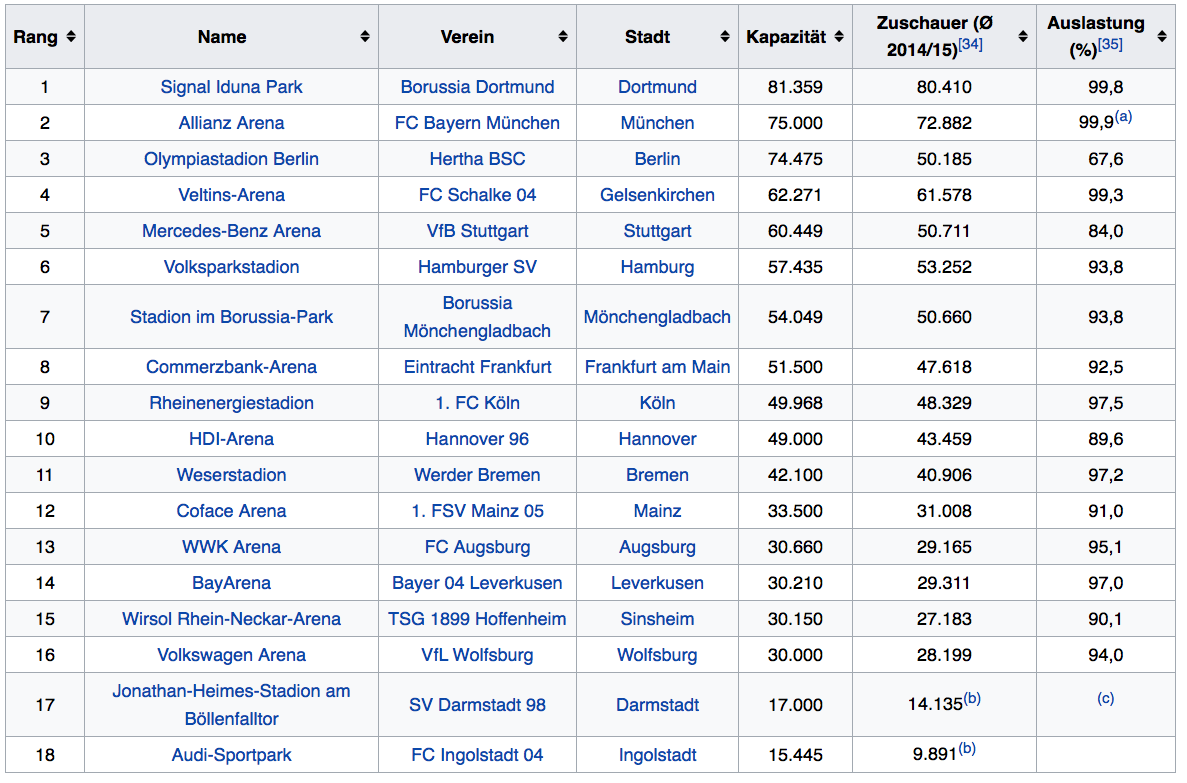Image resolution: width=1187 pixels, height=783 pixels.
Task: Select utilization value 89,6
Action: pos(1105,438)
